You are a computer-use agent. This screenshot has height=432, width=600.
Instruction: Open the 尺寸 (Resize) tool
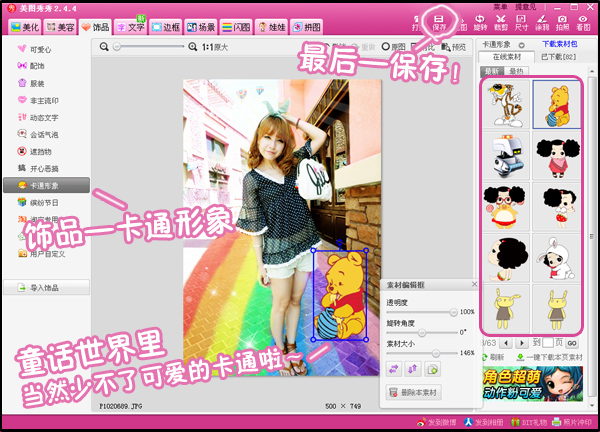click(521, 23)
